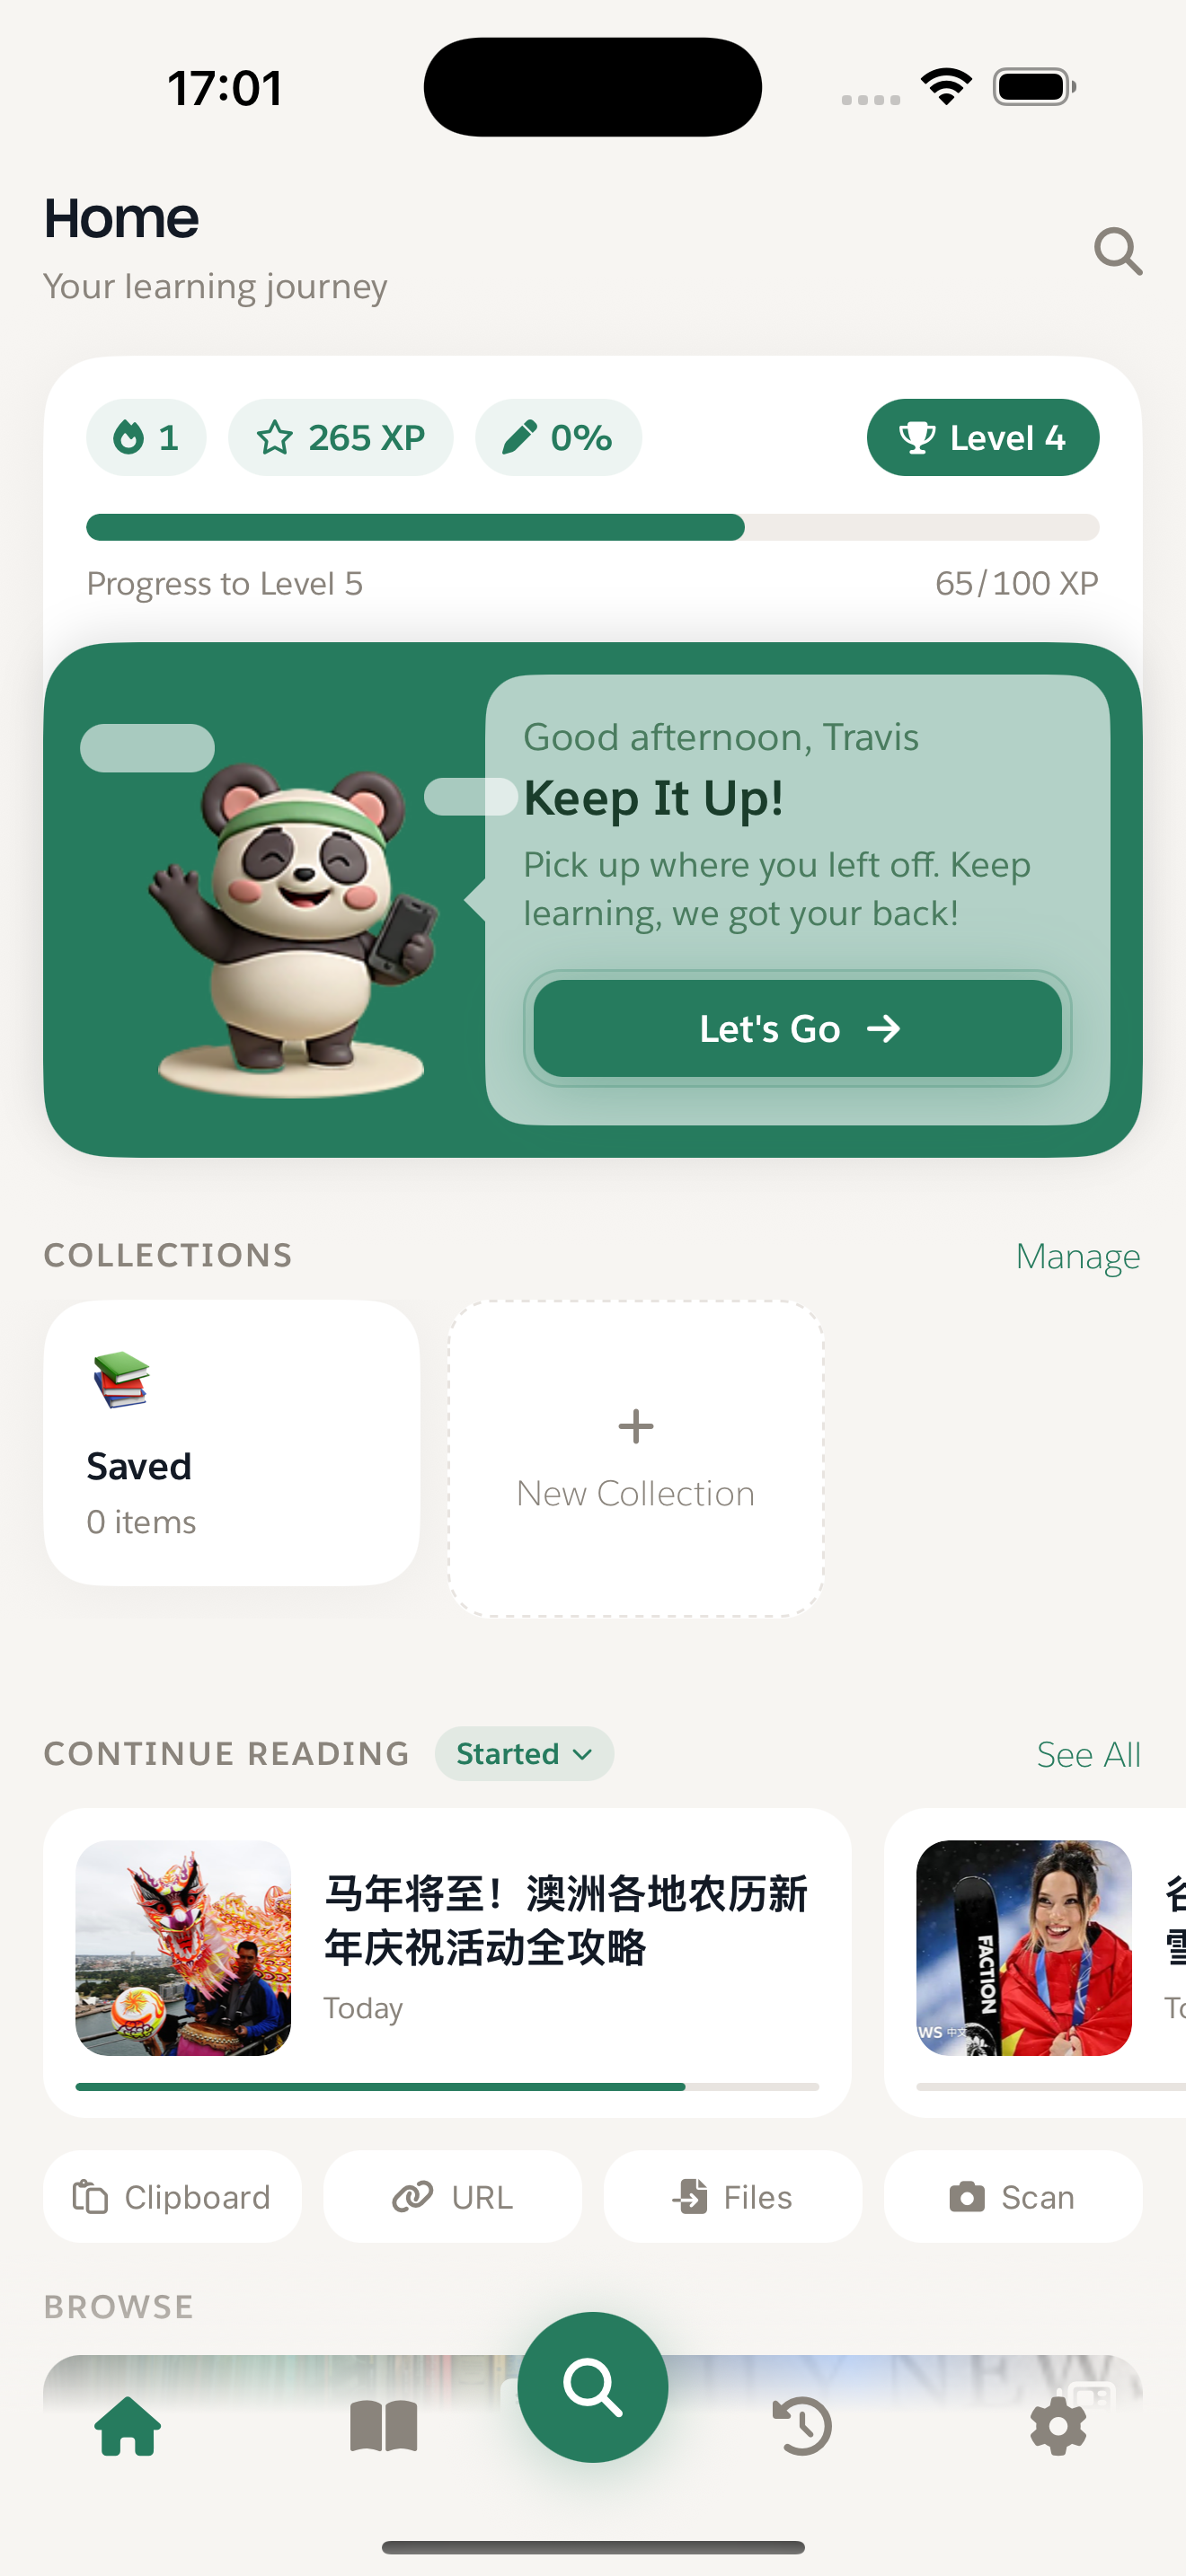Open the streak flame badge
Viewport: 1186px width, 2576px height.
[146, 437]
